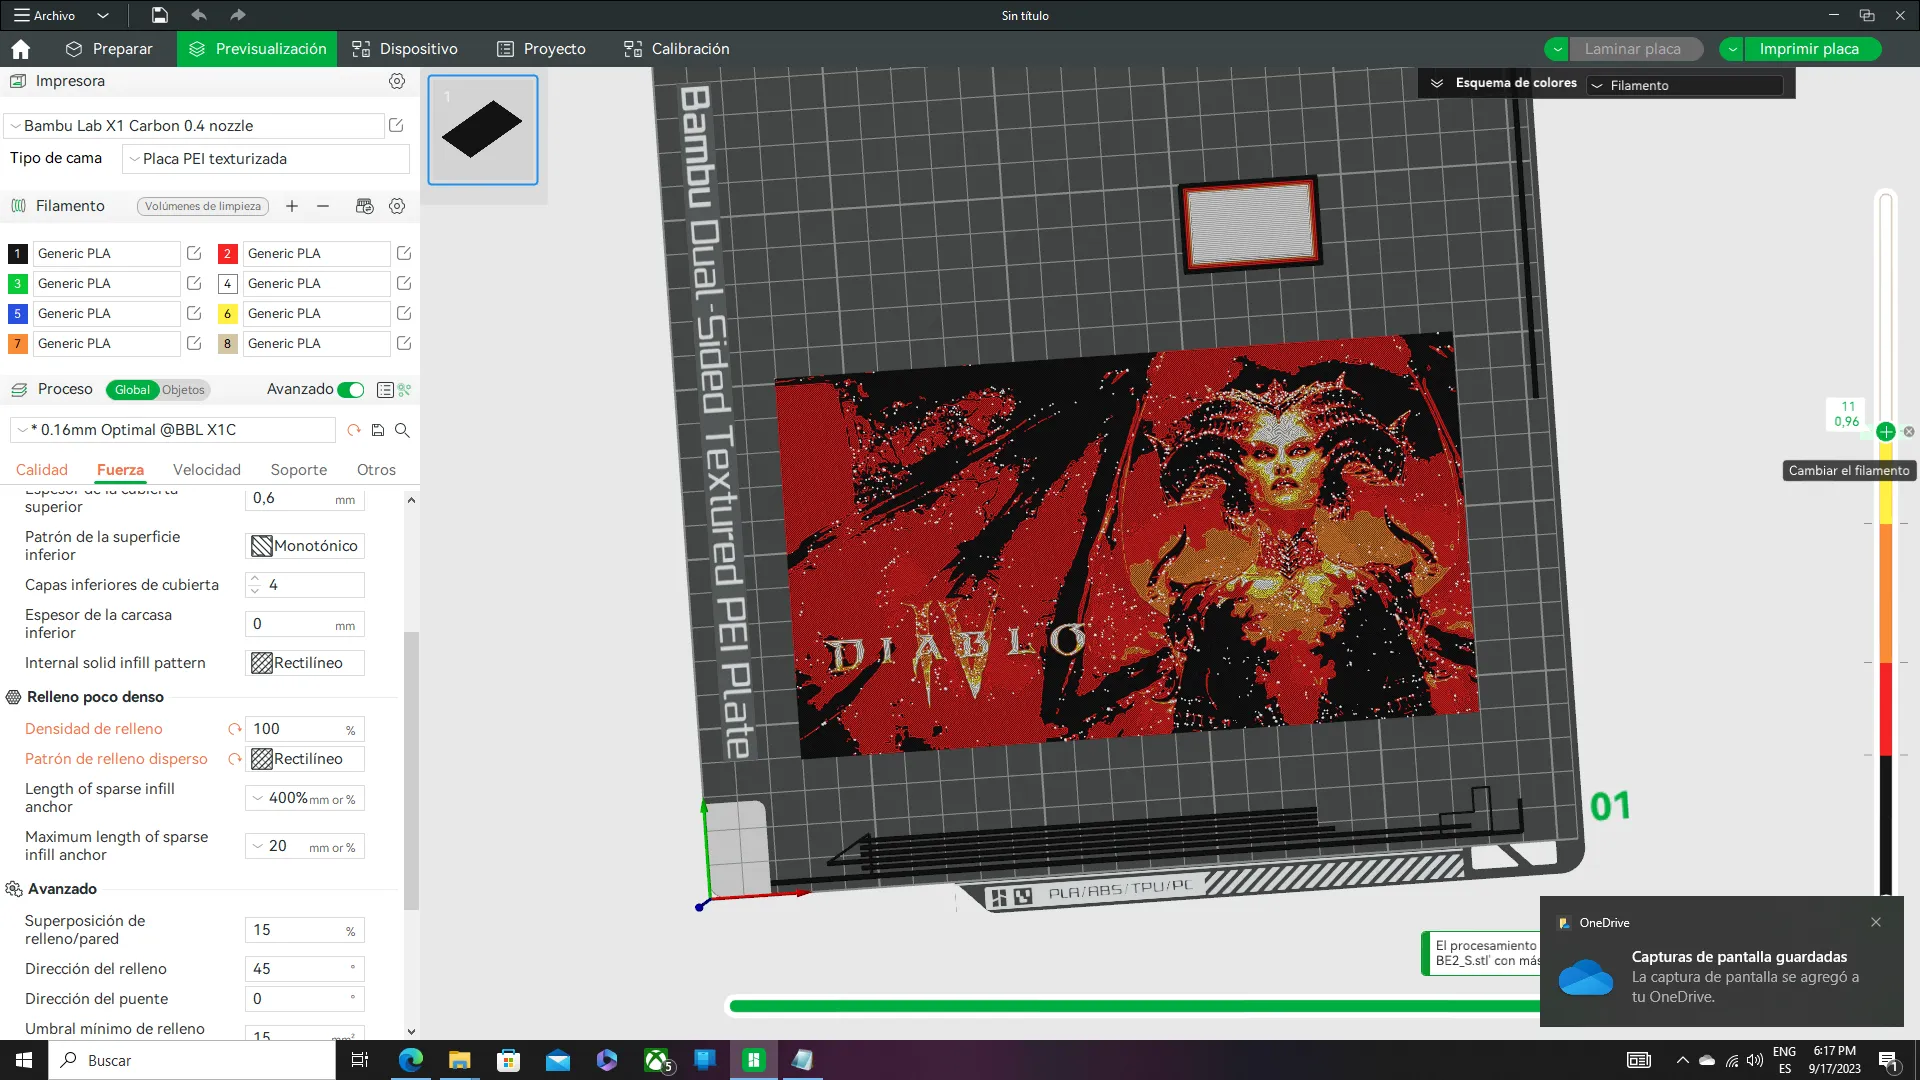Search process settings with magnifier icon
This screenshot has width=1920, height=1080.
point(403,430)
